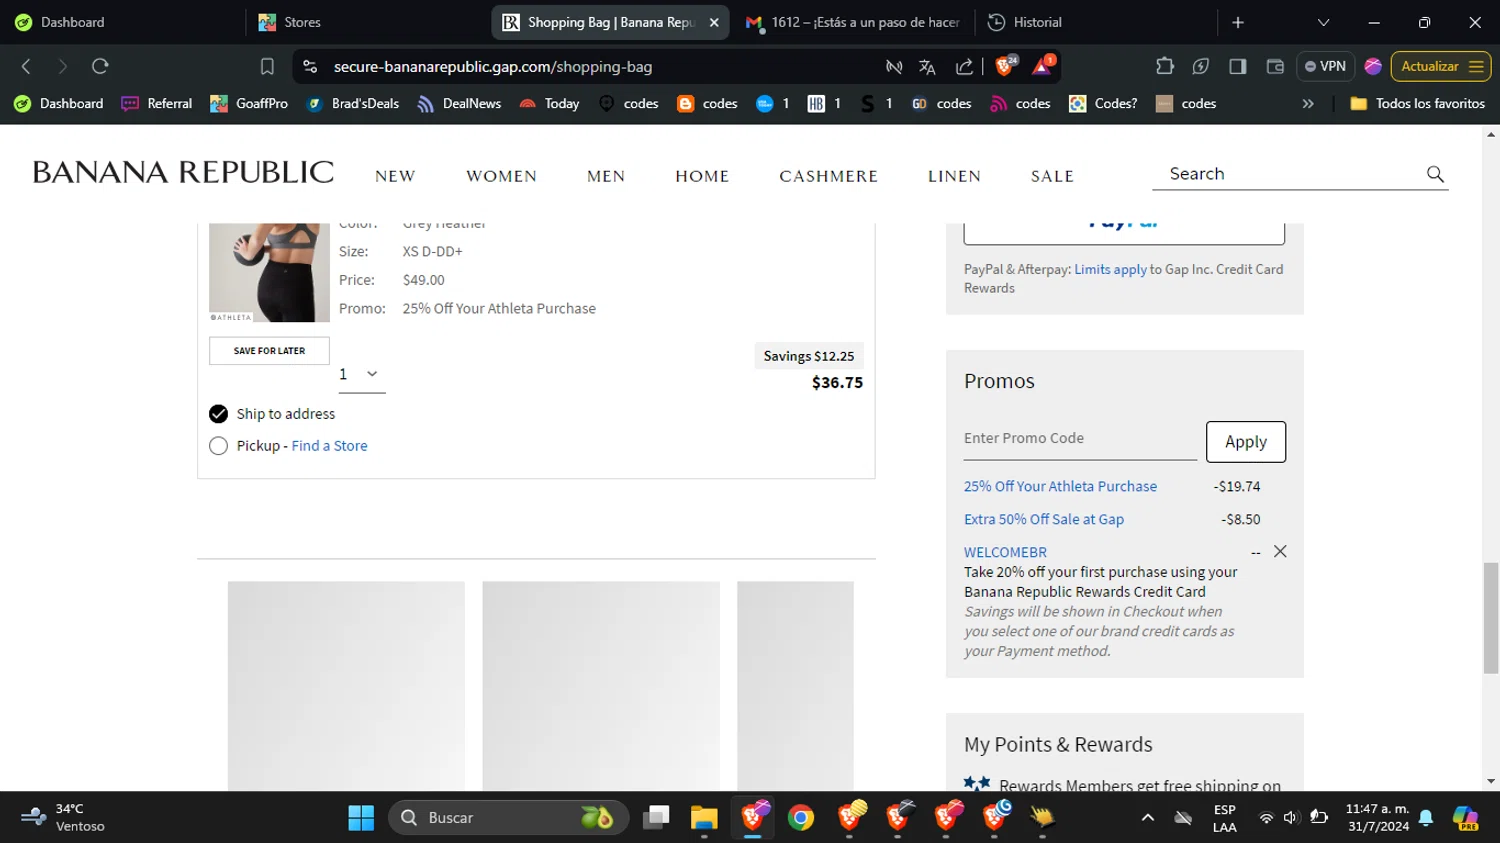
Task: Click the Find a Store link
Action: tap(329, 446)
